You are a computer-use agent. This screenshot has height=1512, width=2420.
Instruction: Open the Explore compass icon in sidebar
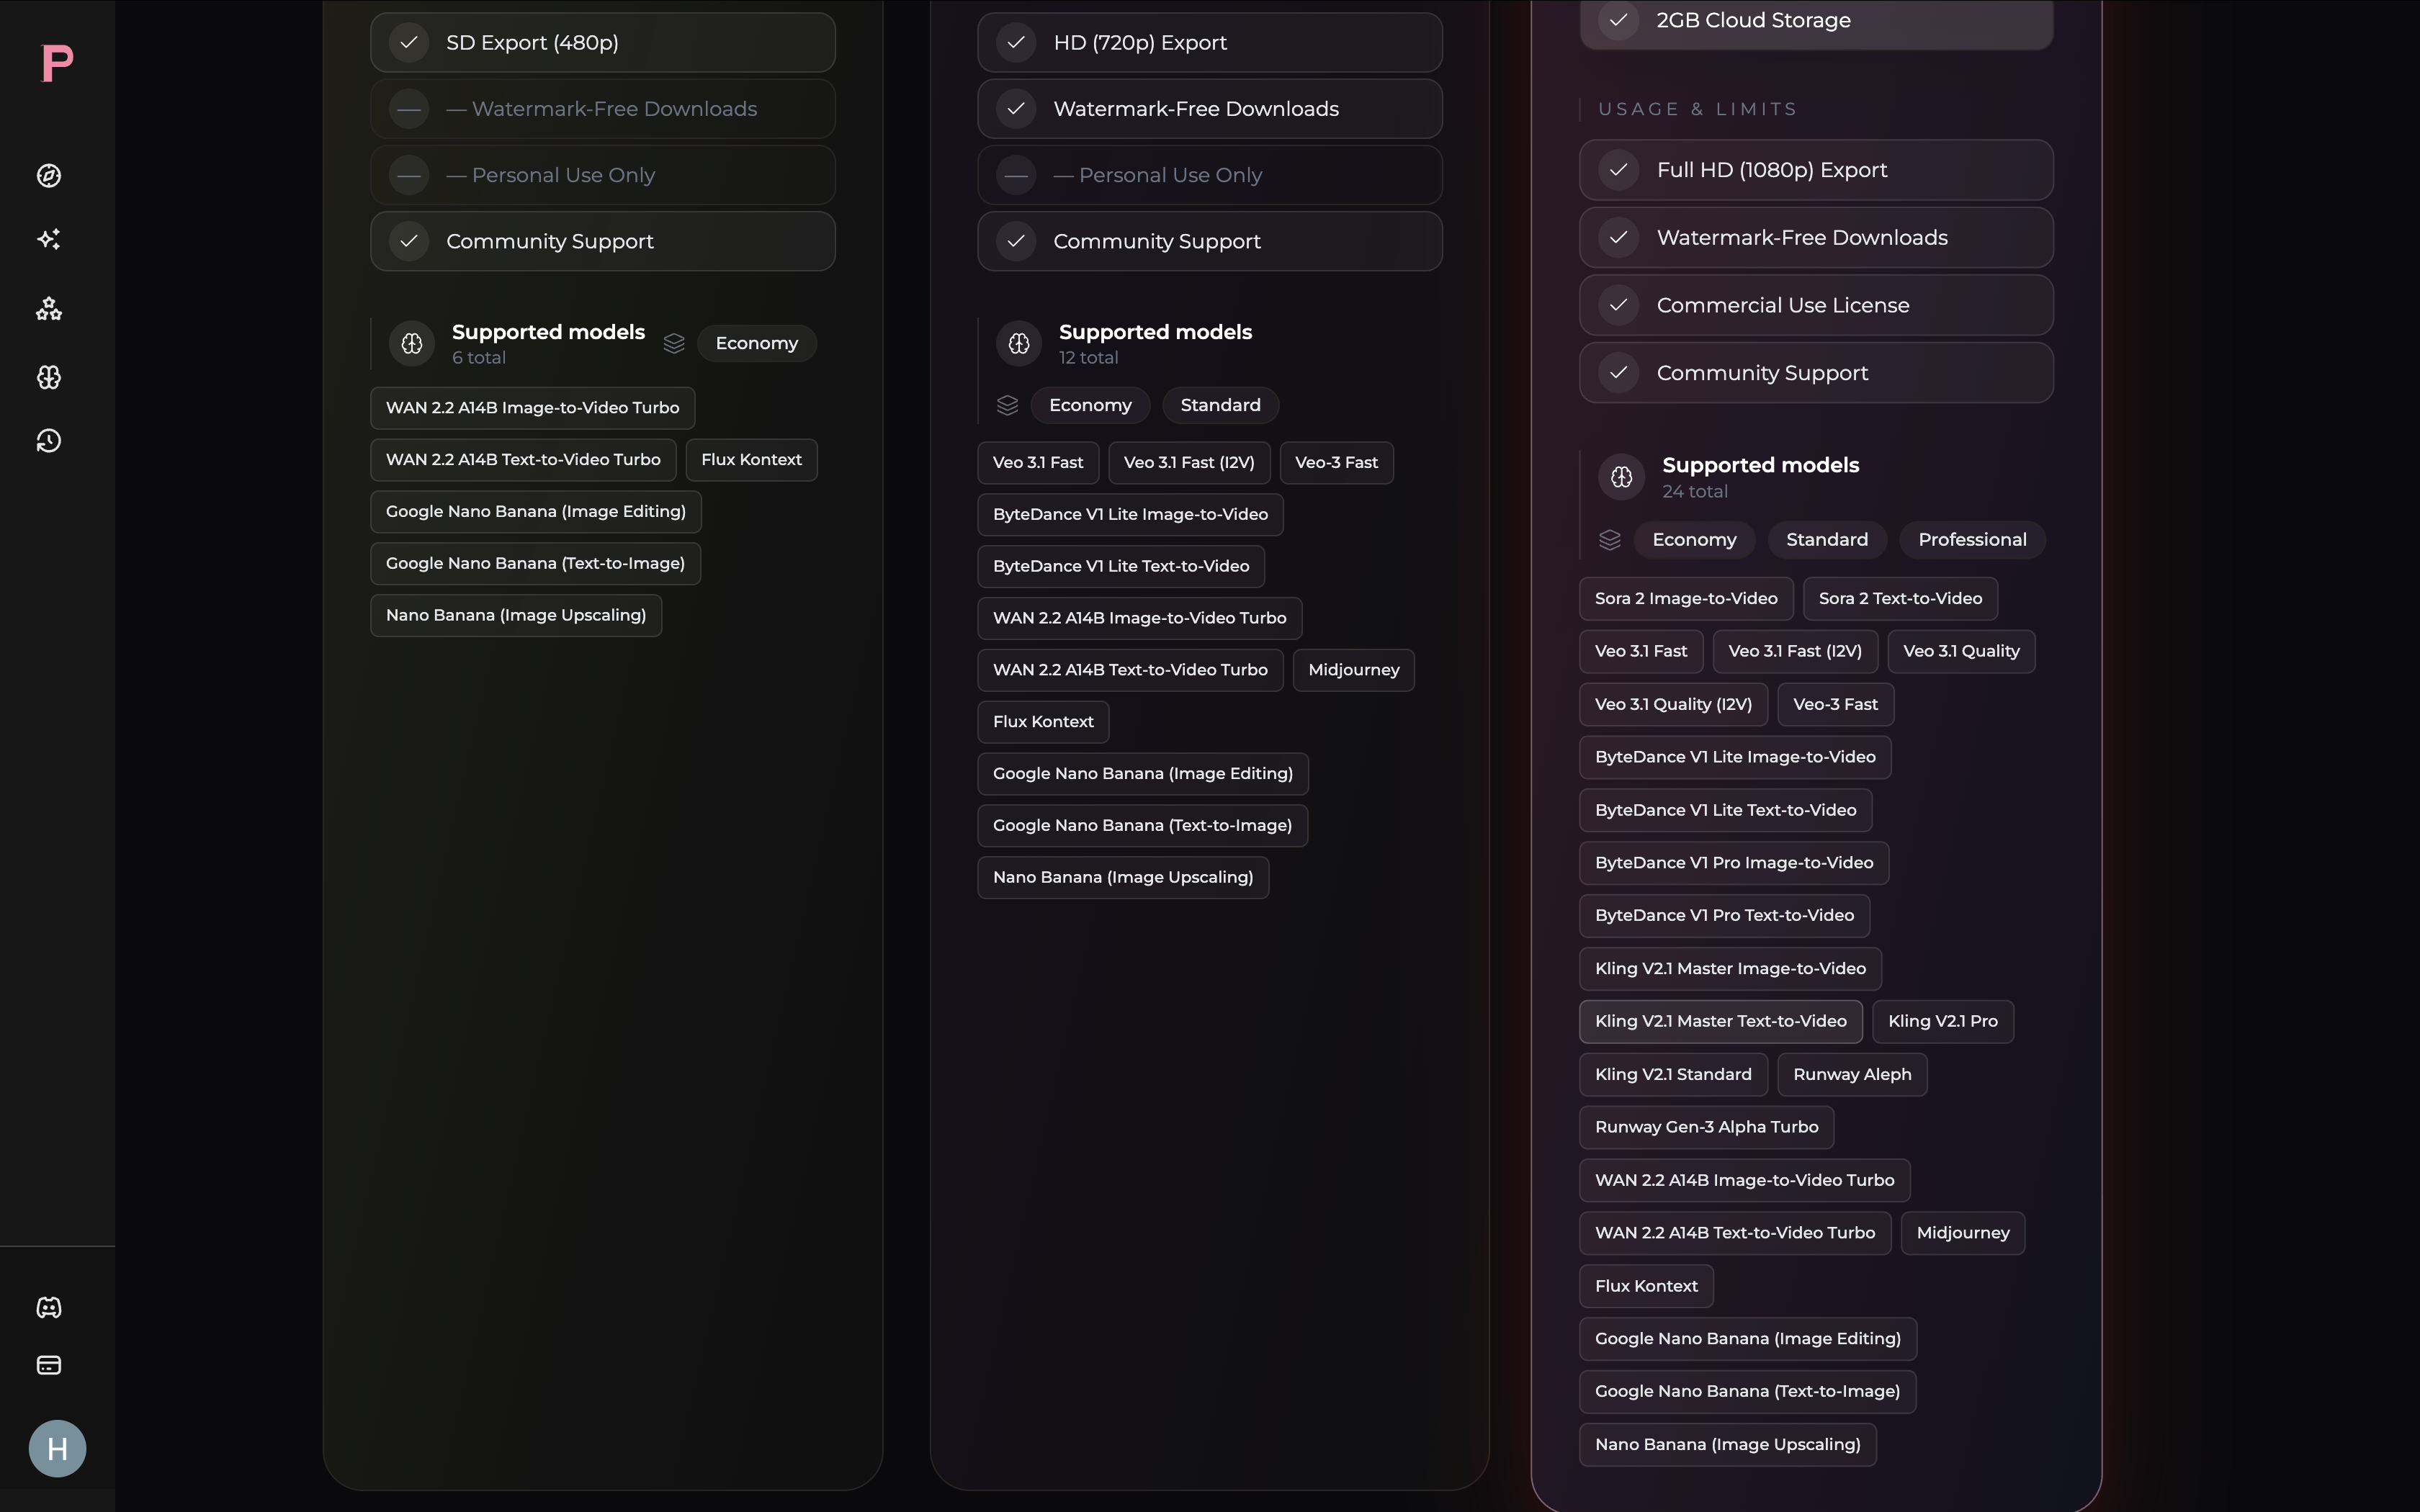click(49, 176)
